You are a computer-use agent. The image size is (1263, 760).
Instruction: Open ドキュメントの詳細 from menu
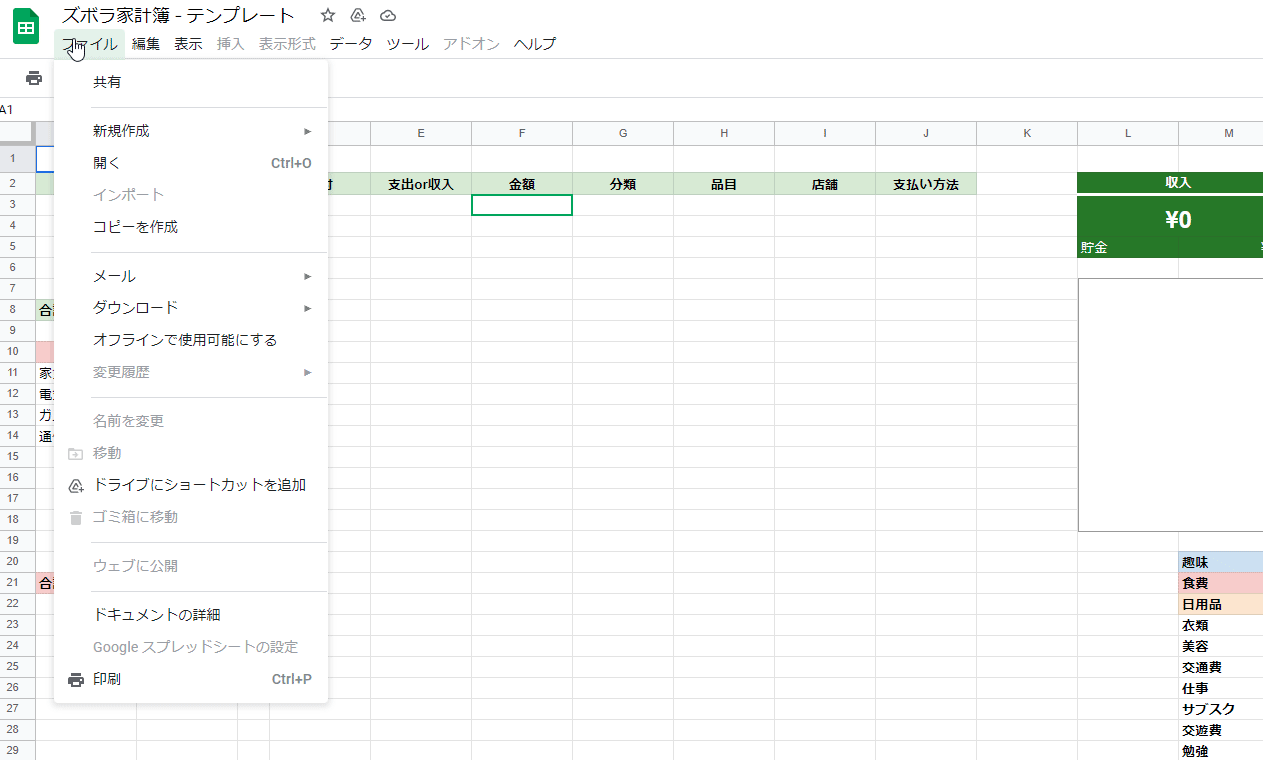(x=156, y=615)
